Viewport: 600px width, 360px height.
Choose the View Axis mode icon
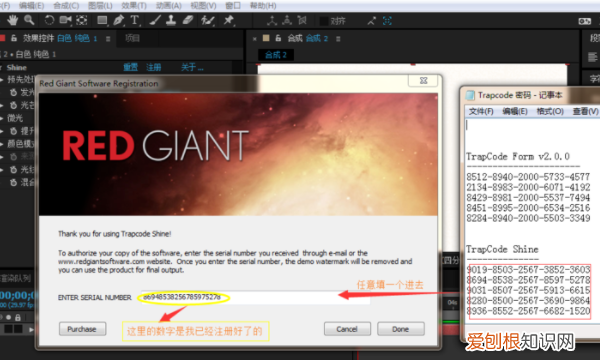click(302, 21)
